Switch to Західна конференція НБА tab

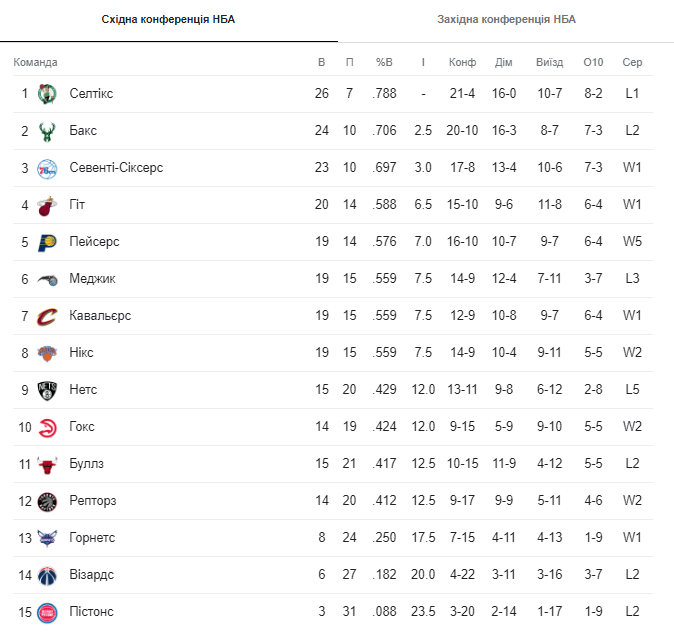tap(506, 20)
